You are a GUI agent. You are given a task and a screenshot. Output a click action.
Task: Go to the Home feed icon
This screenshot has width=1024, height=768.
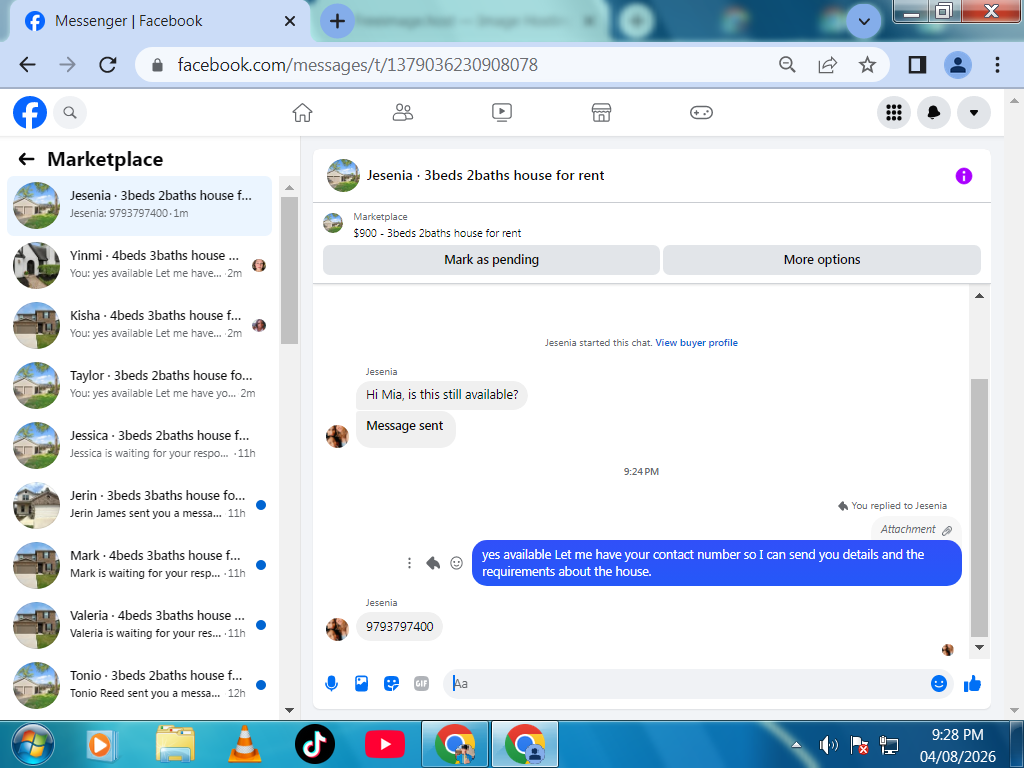pos(302,112)
